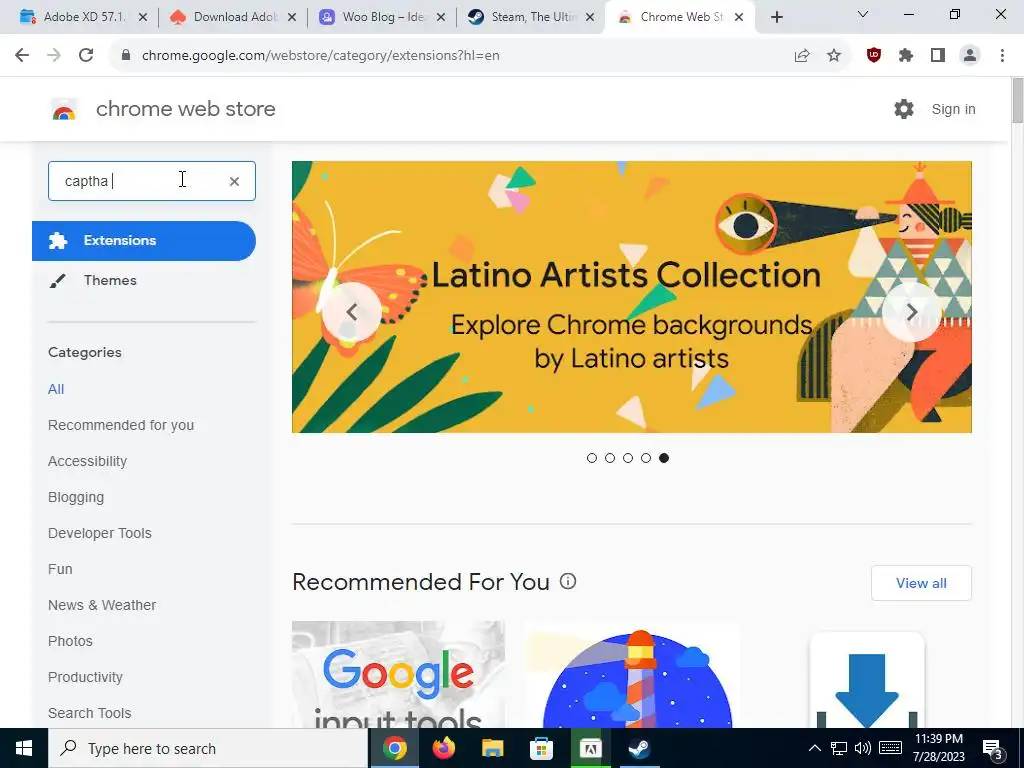Open Steam from the taskbar
Viewport: 1024px width, 768px height.
[639, 748]
